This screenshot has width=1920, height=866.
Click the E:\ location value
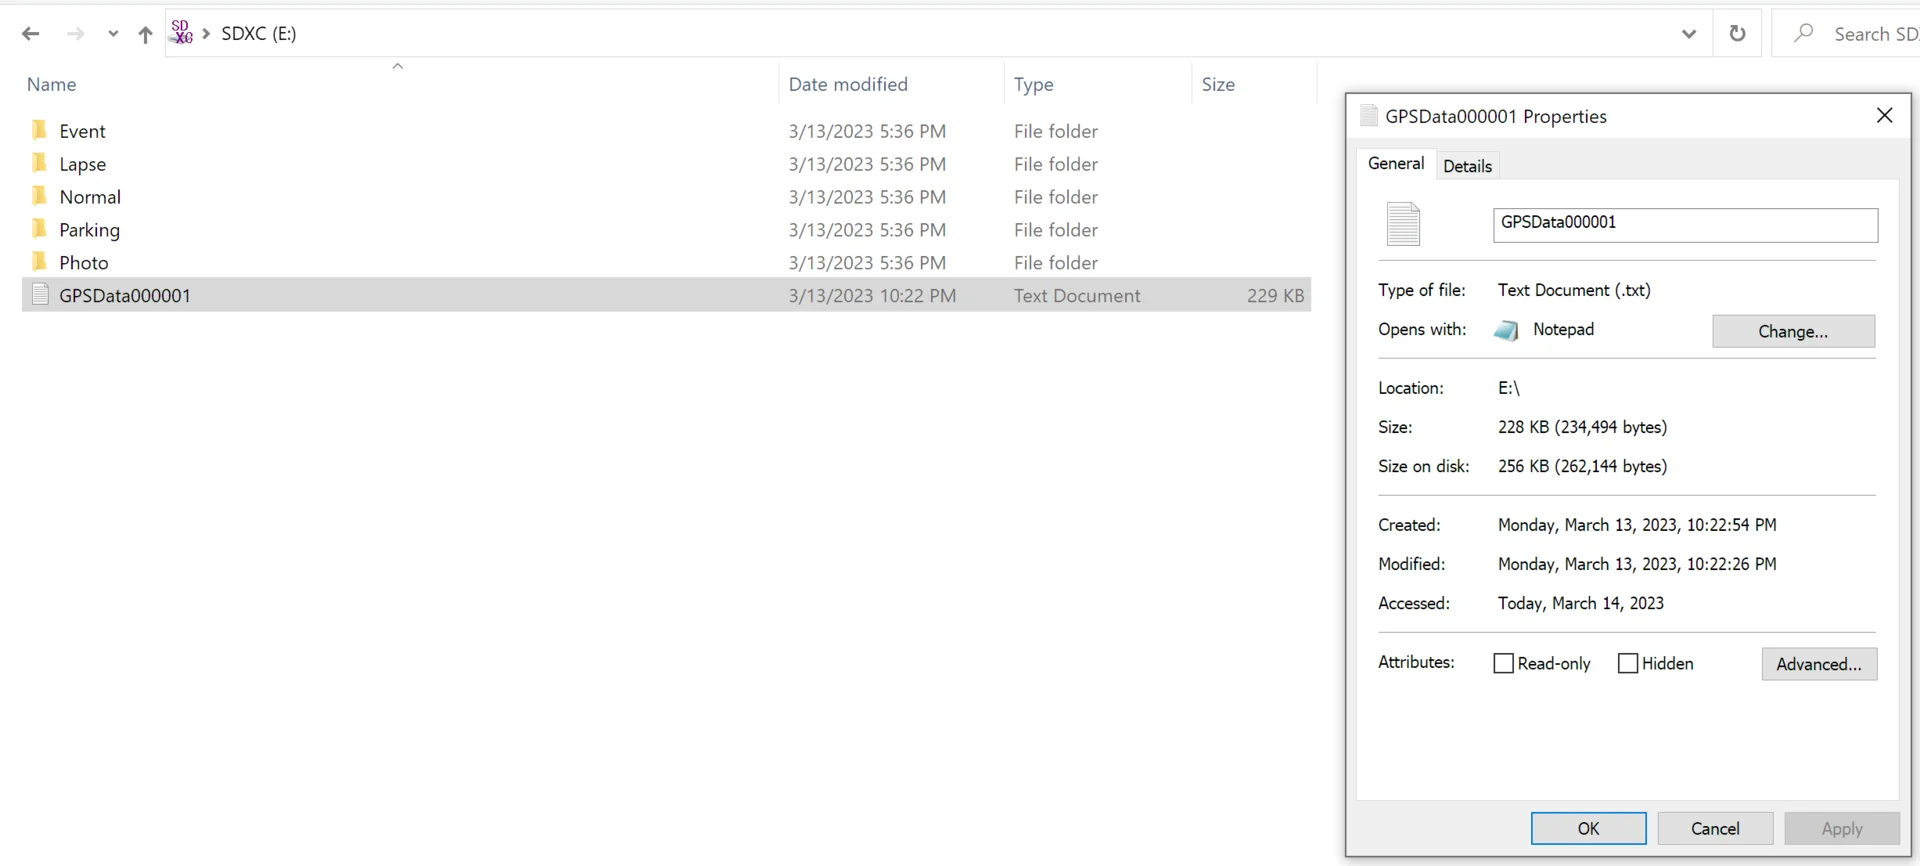[1508, 388]
